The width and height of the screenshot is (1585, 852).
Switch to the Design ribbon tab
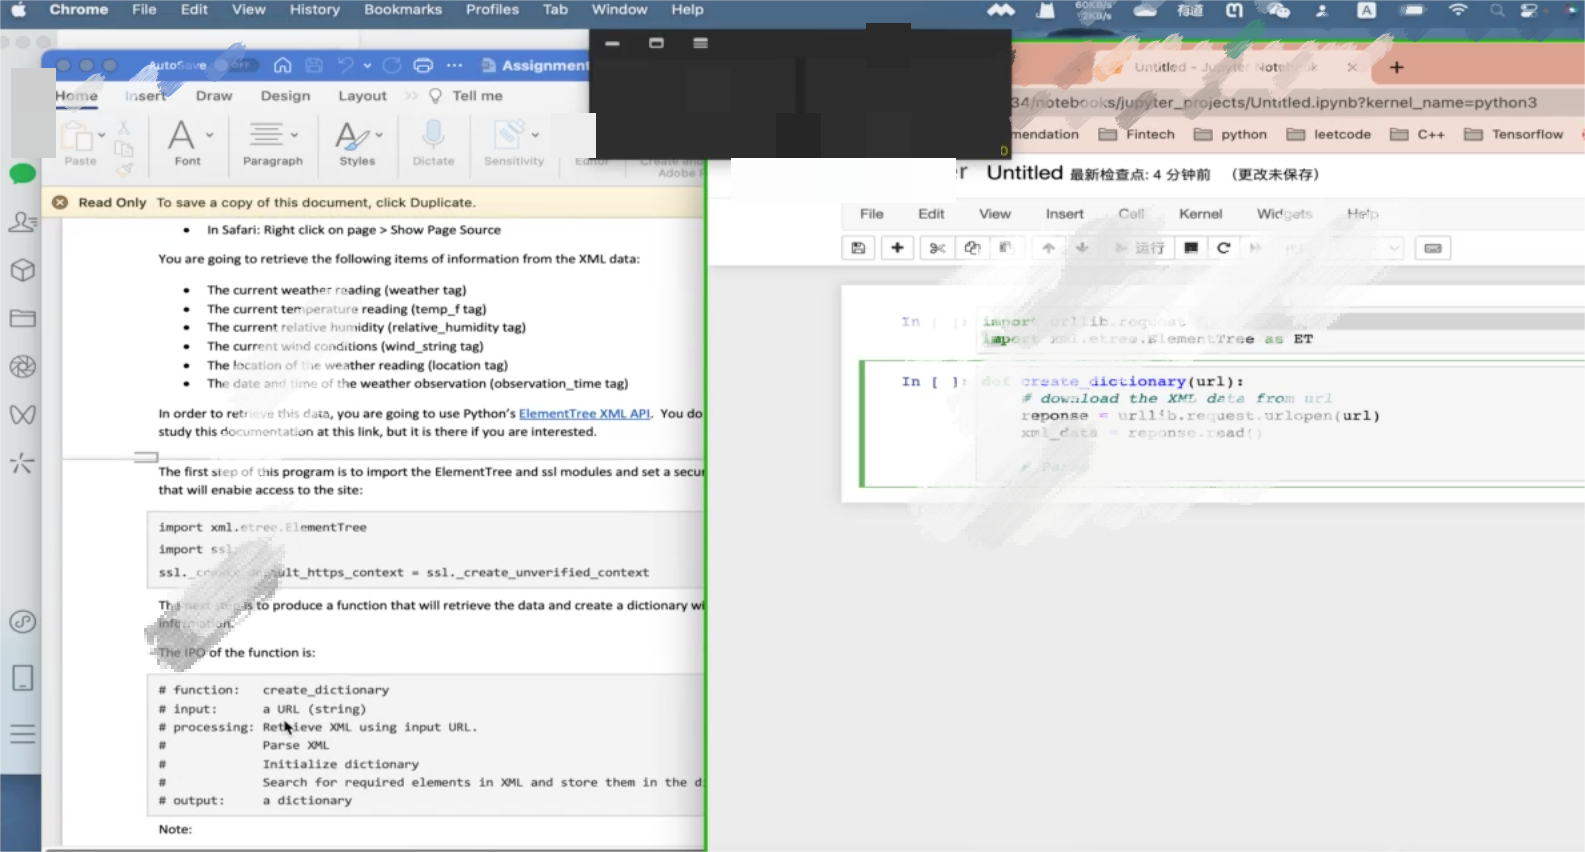click(x=285, y=96)
